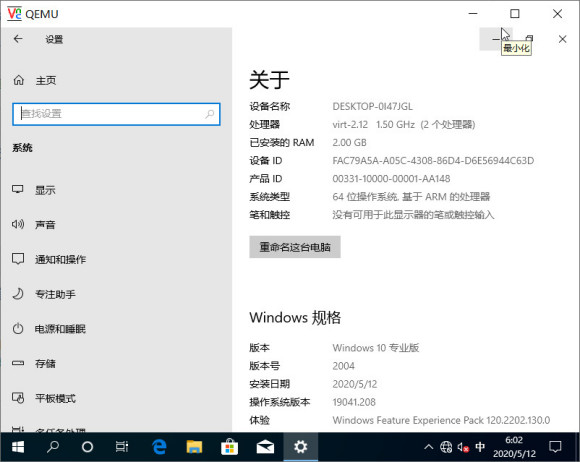The width and height of the screenshot is (580, 462).
Task: Open 平板模式 tablet mode settings
Action: coord(116,398)
